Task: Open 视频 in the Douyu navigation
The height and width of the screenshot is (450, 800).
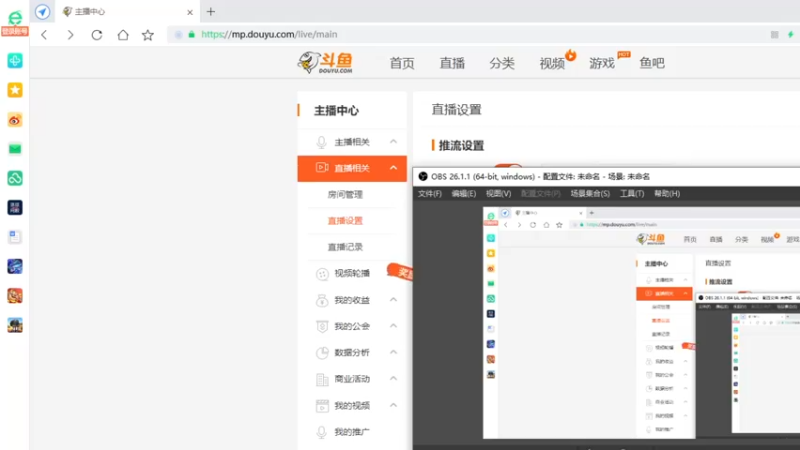Action: click(552, 63)
